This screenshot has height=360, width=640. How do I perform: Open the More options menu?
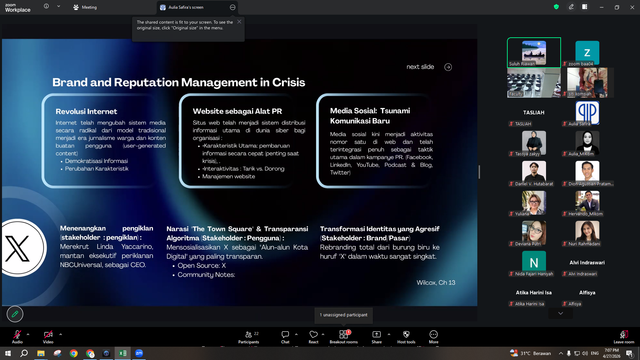(433, 337)
